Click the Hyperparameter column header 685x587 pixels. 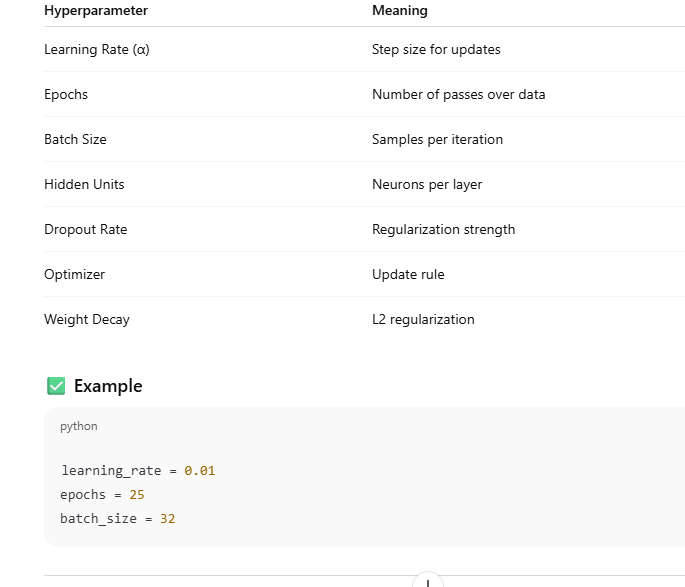pyautogui.click(x=96, y=10)
